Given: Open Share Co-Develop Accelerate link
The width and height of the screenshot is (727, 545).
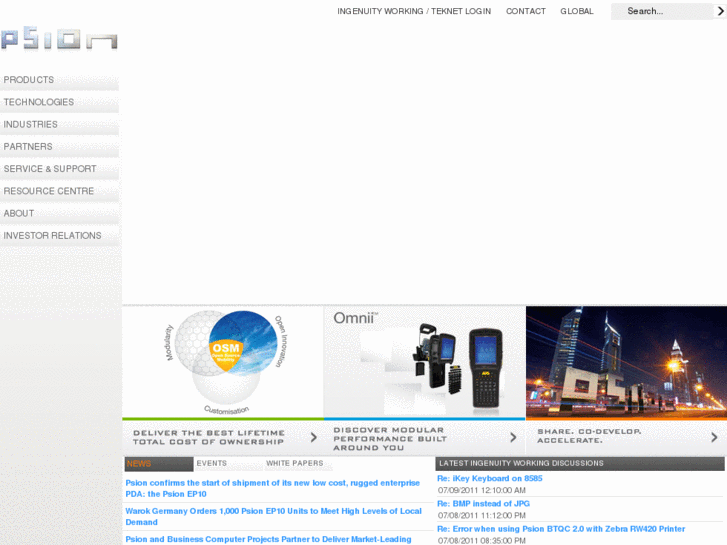Looking at the screenshot, I should coord(589,436).
